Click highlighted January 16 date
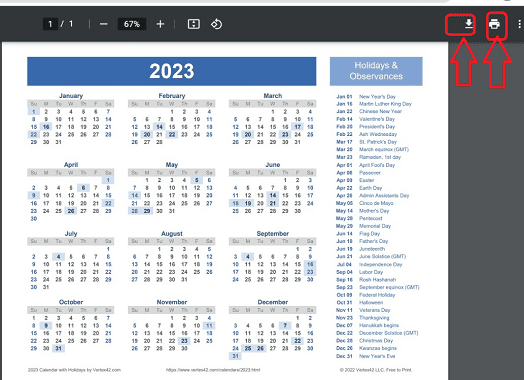 (x=46, y=127)
